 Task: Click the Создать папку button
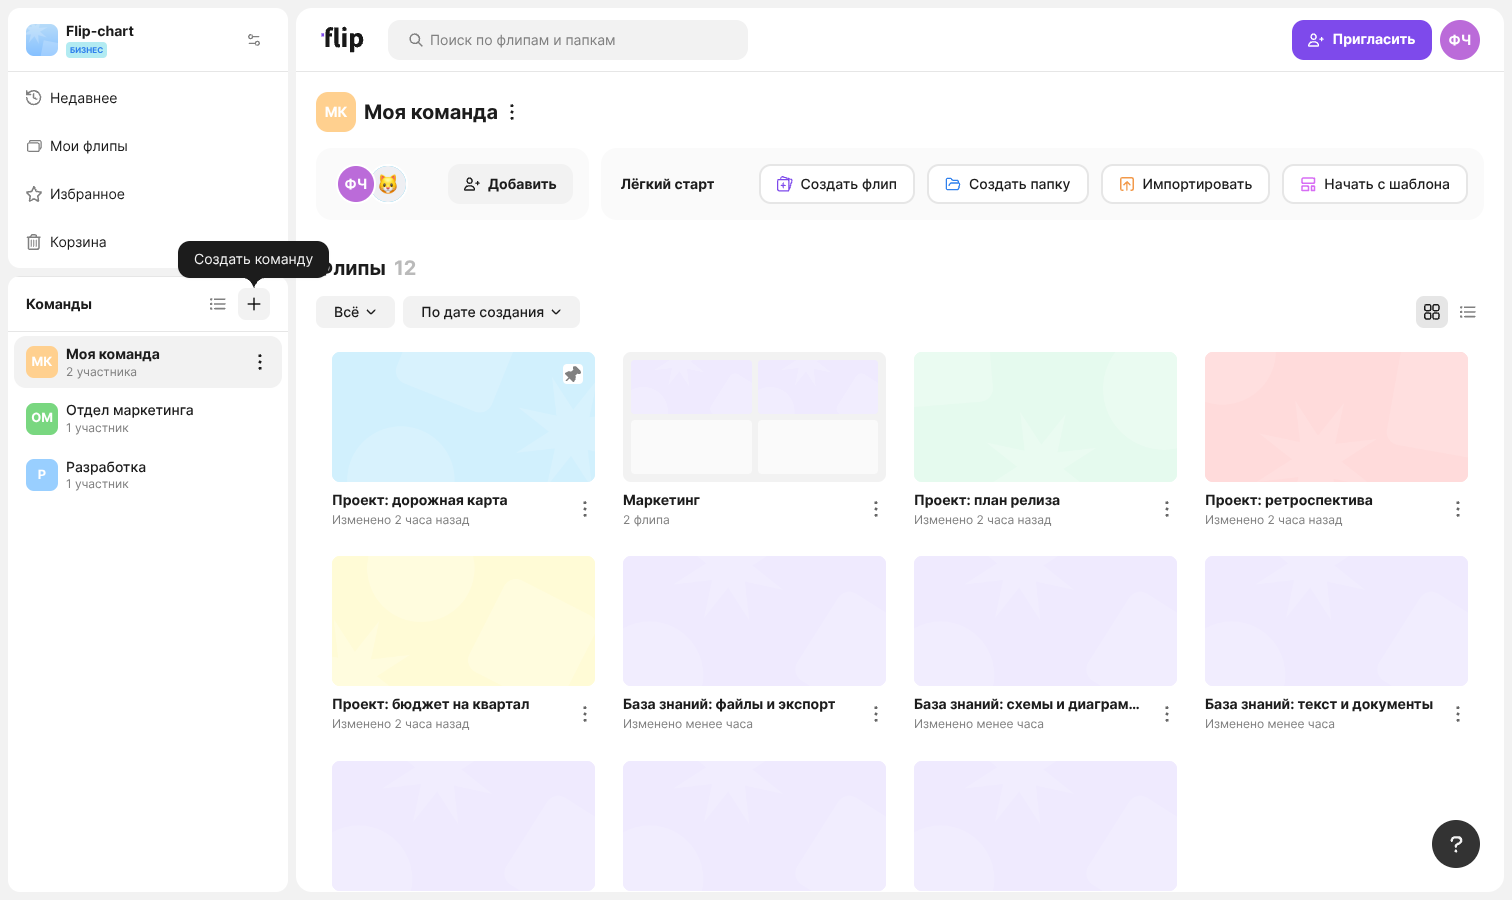coord(1008,184)
